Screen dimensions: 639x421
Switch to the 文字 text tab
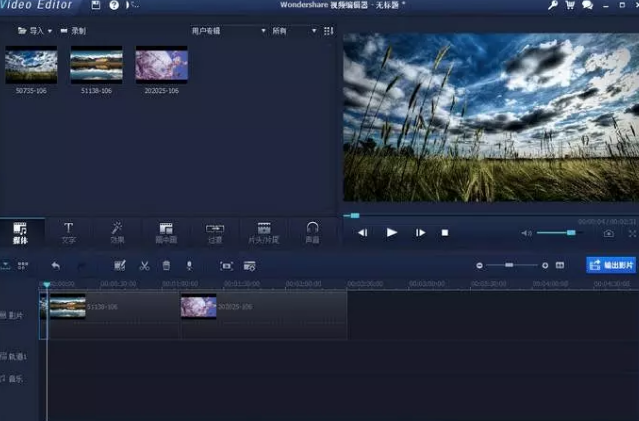(x=68, y=233)
